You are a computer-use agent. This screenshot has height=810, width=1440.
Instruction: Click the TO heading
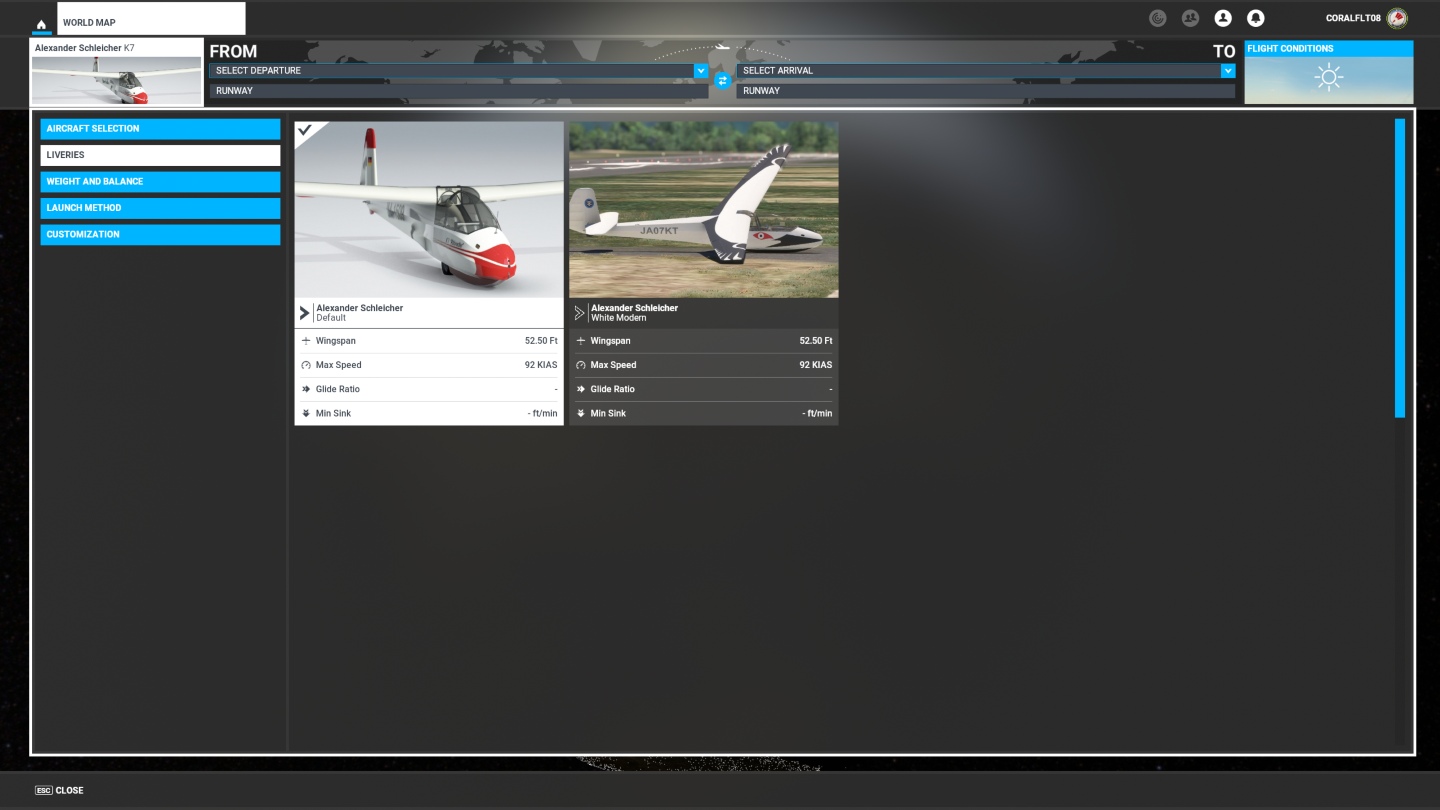coord(1224,52)
